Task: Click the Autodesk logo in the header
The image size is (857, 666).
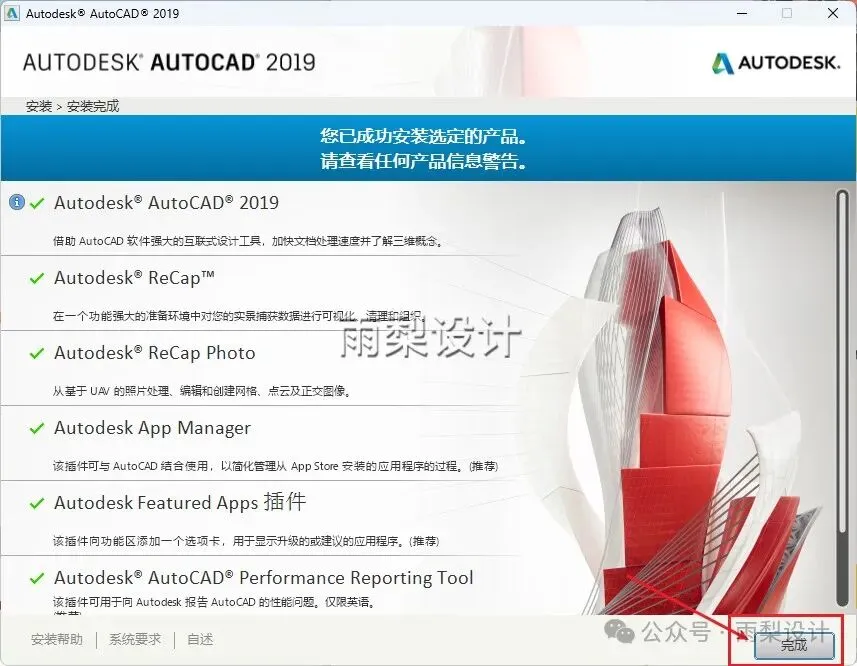Action: [776, 63]
